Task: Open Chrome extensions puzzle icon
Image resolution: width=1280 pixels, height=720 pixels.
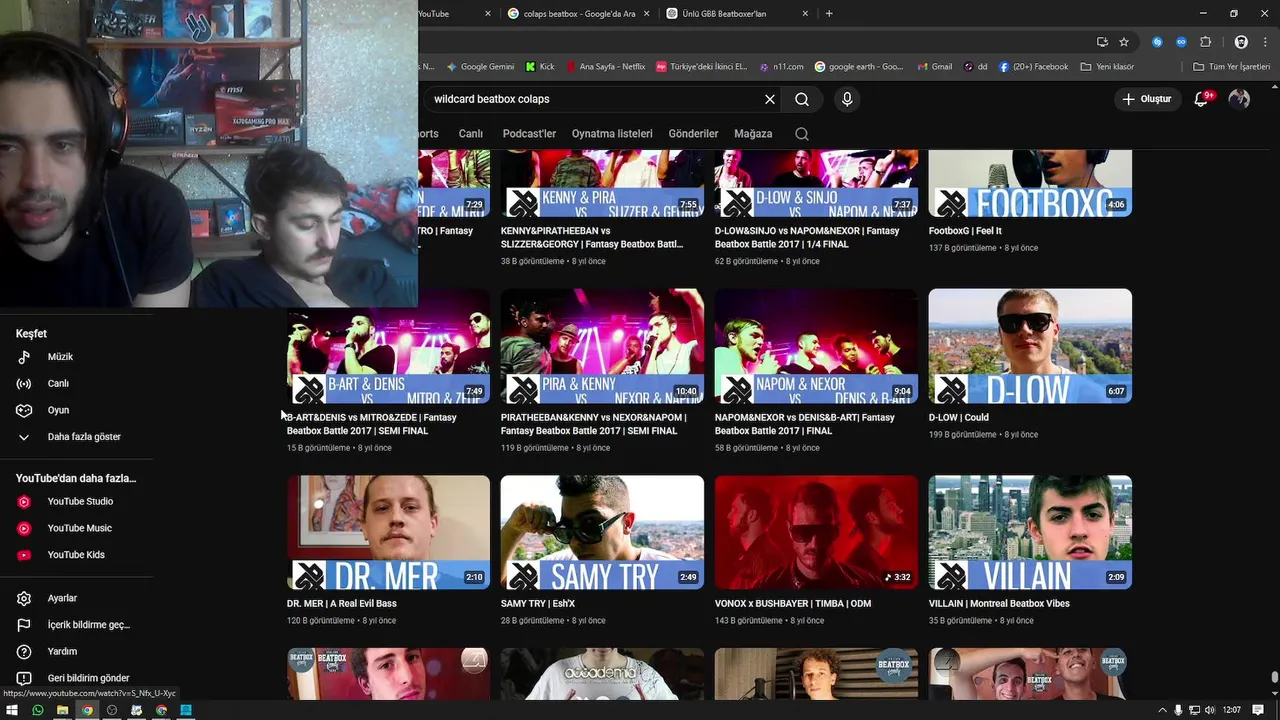Action: tap(1205, 42)
